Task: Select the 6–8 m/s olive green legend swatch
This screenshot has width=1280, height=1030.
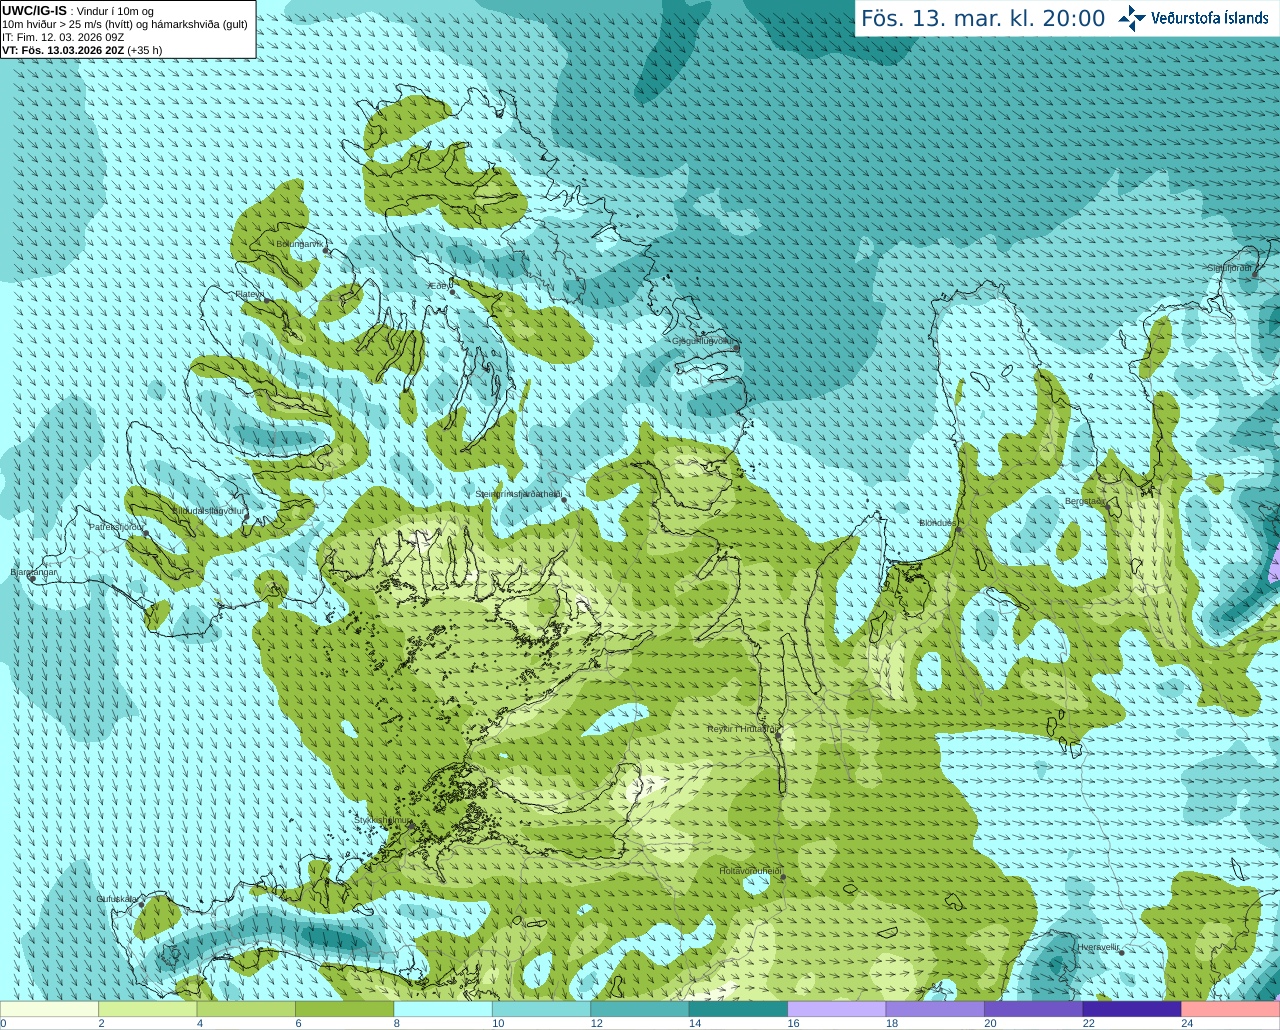Action: (345, 1009)
